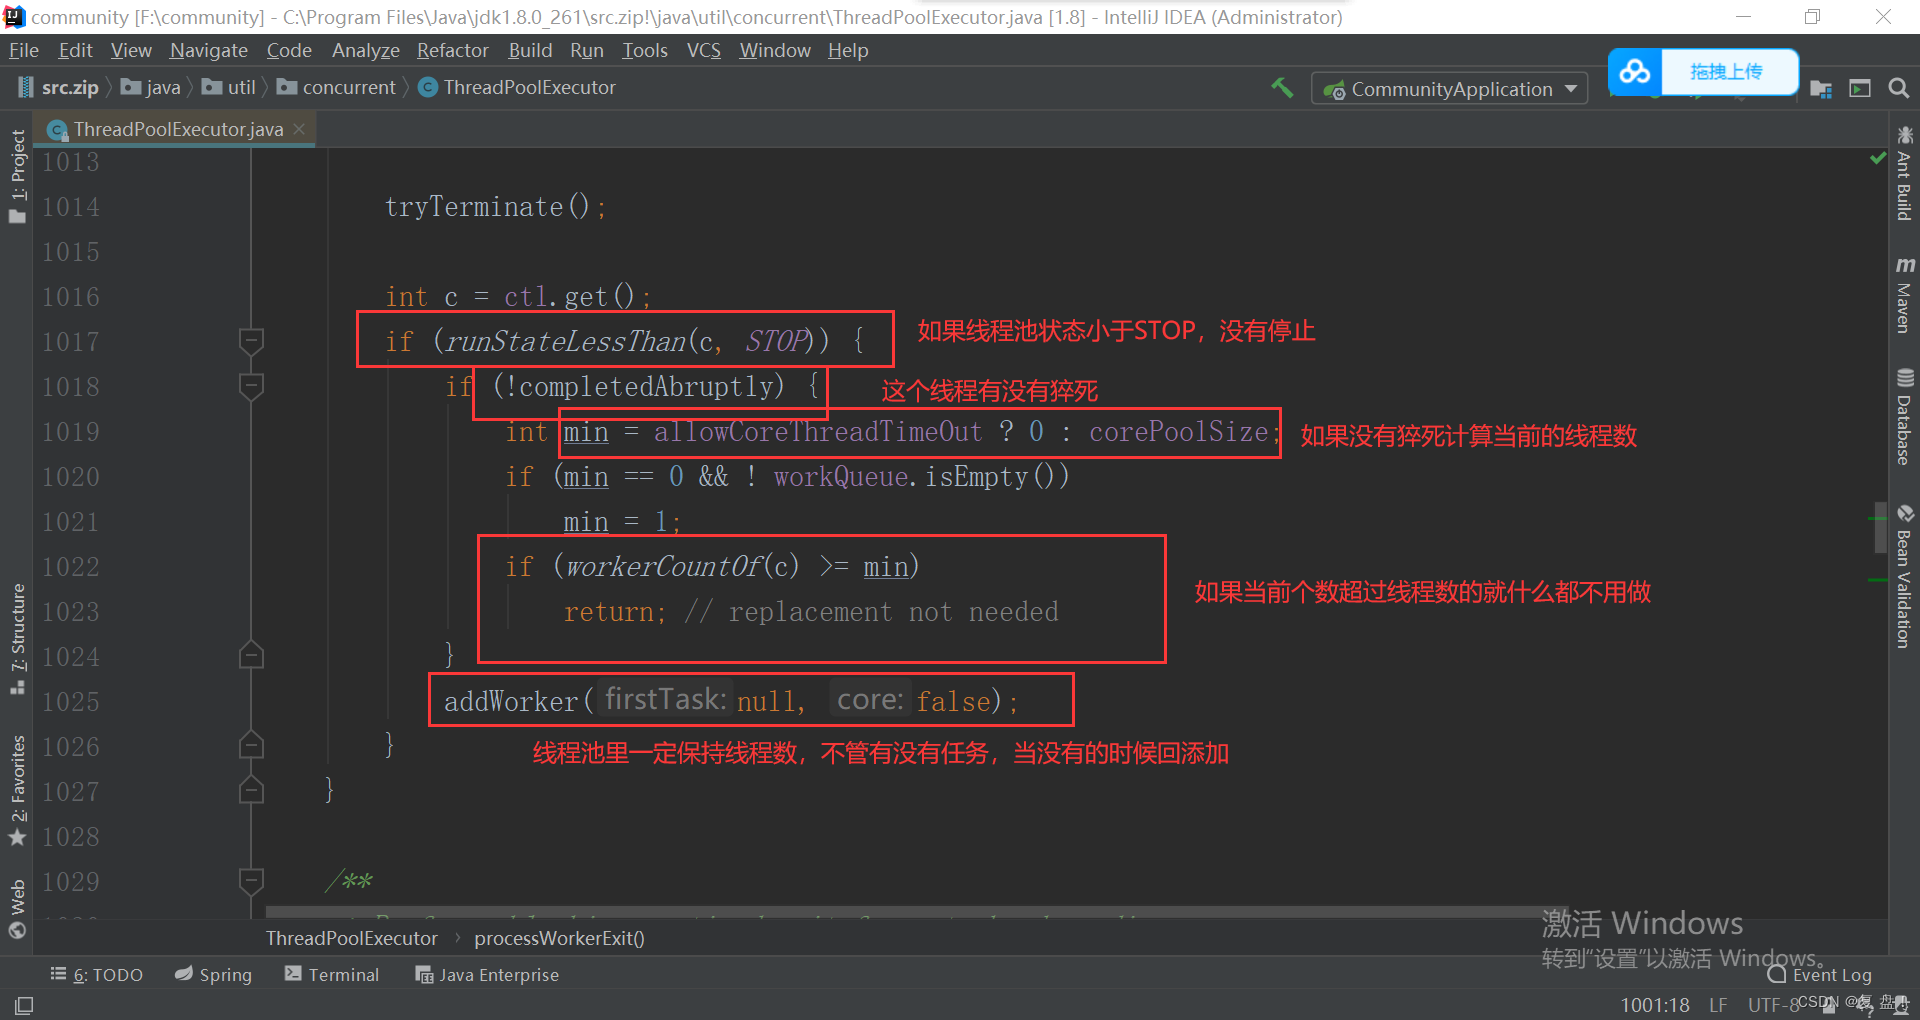Click the class icon beside ThreadPoolExecutor breadcrumb
Image resolution: width=1920 pixels, height=1020 pixels.
point(428,88)
